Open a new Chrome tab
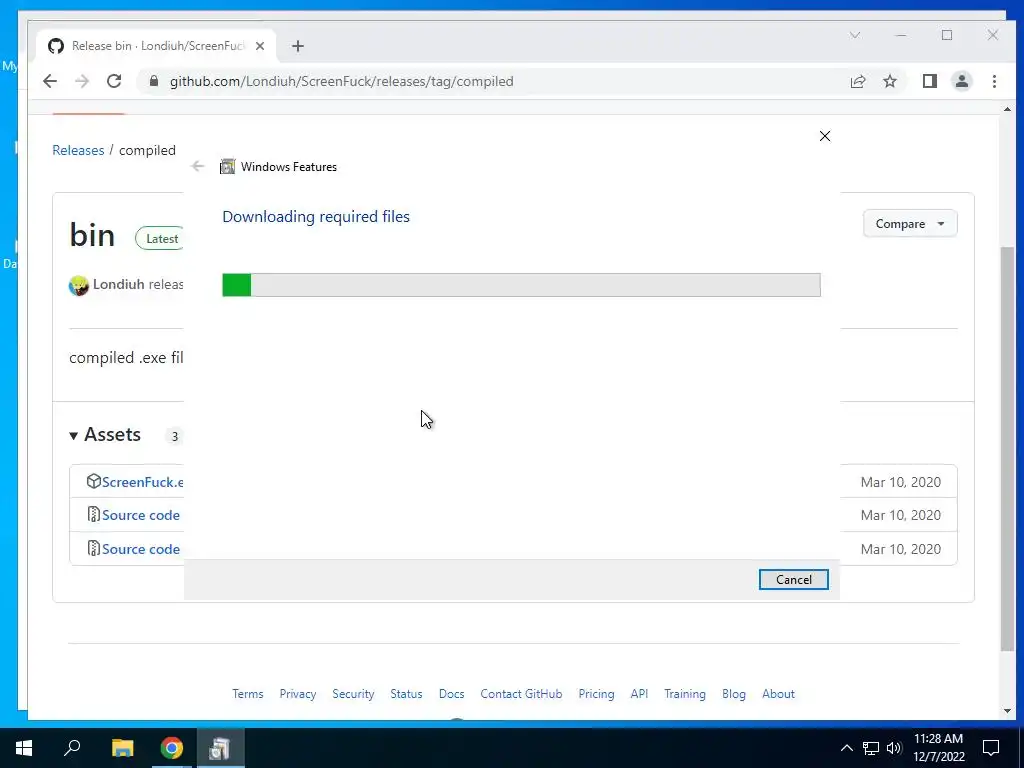The width and height of the screenshot is (1024, 768). point(298,46)
